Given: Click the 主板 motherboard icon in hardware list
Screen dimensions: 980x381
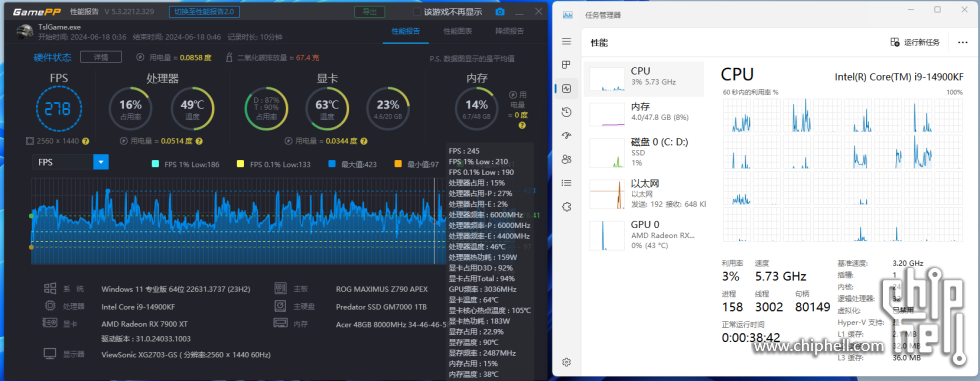Looking at the screenshot, I should click(281, 288).
